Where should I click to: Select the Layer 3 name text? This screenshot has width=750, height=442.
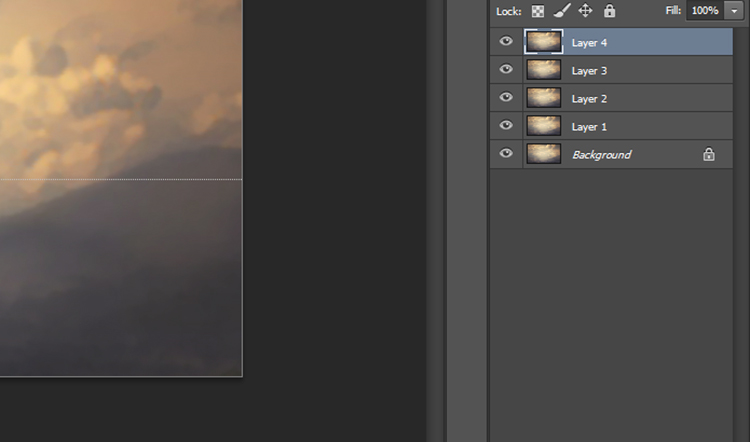click(x=589, y=71)
